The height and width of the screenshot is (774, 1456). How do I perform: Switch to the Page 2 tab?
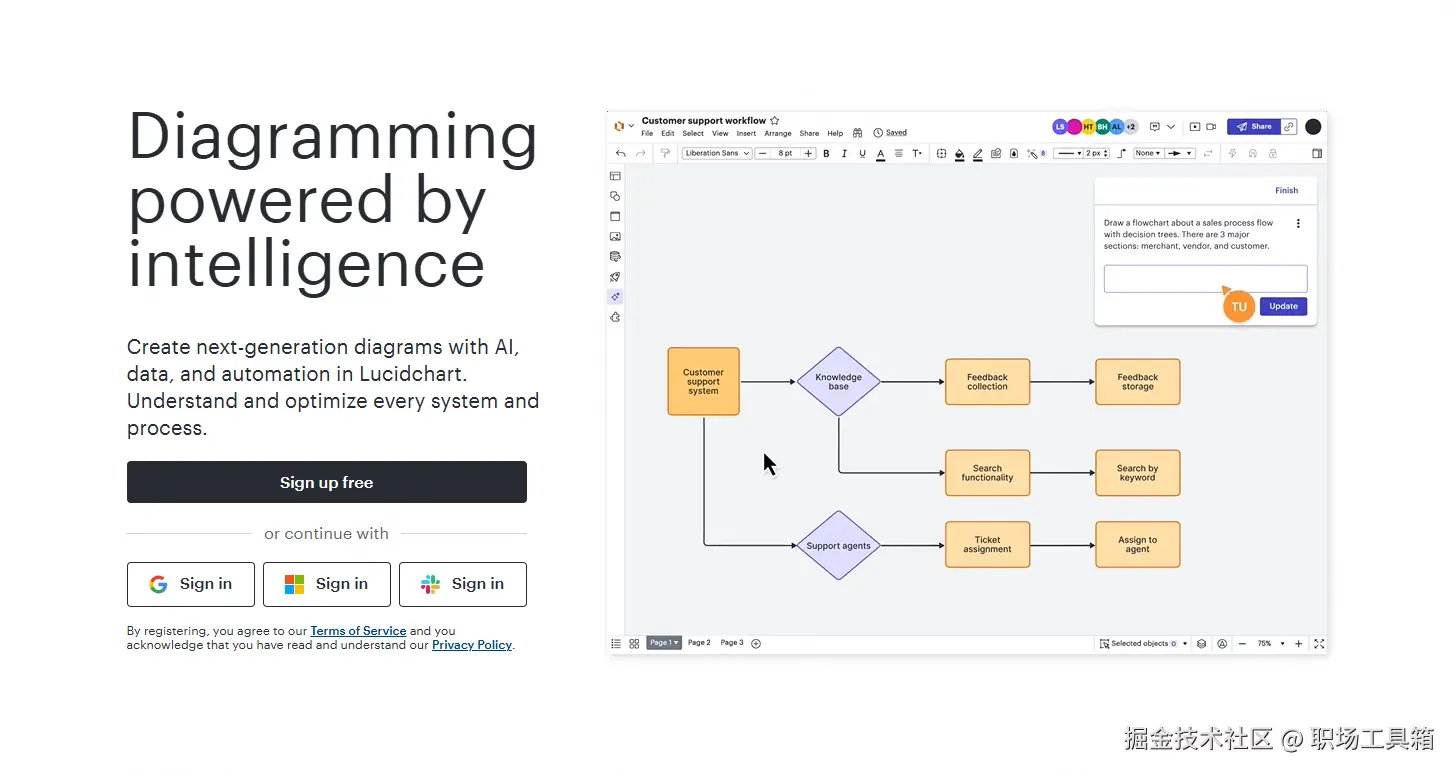[699, 643]
